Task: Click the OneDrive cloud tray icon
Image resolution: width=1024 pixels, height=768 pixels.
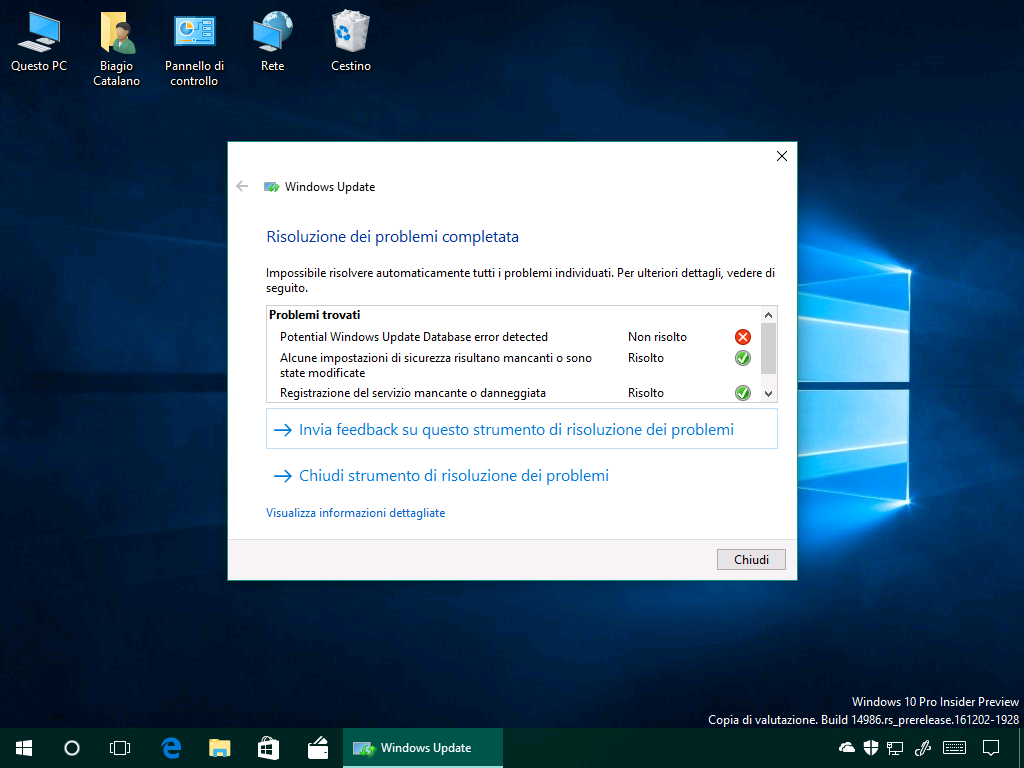Action: (847, 748)
